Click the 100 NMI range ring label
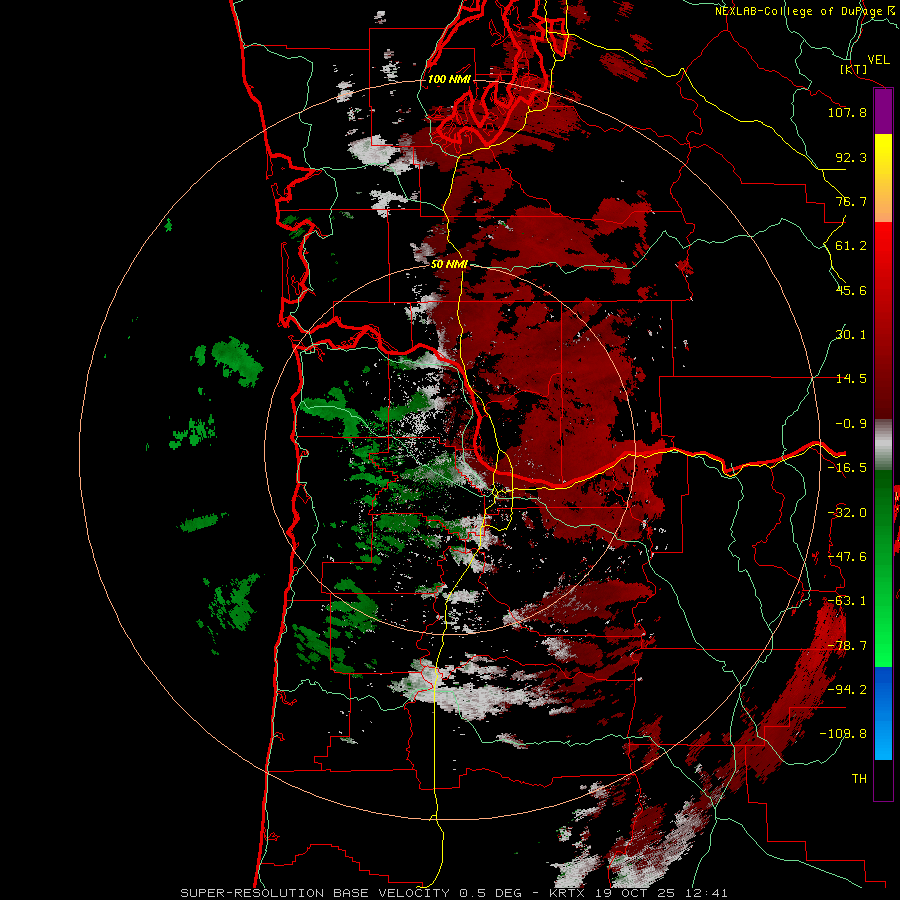The image size is (900, 900). point(449,79)
